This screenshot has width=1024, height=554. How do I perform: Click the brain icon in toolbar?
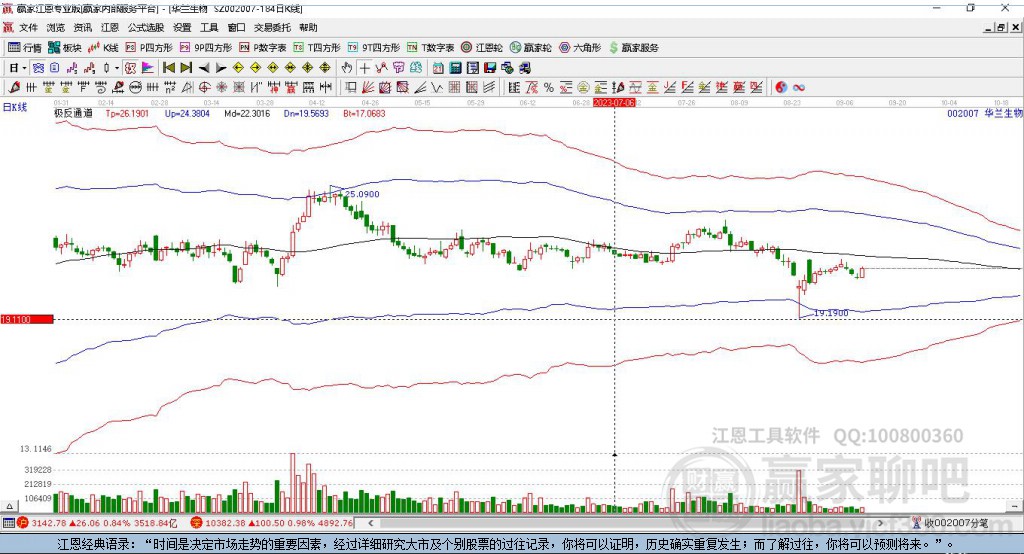point(415,68)
